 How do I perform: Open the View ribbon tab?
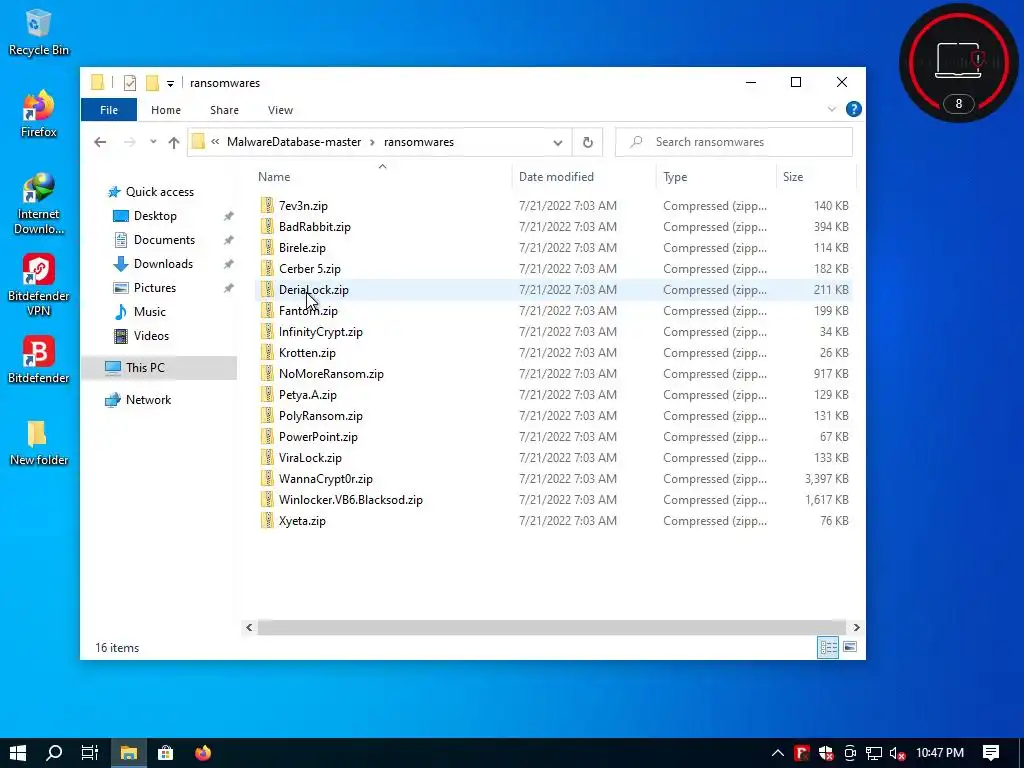click(280, 110)
